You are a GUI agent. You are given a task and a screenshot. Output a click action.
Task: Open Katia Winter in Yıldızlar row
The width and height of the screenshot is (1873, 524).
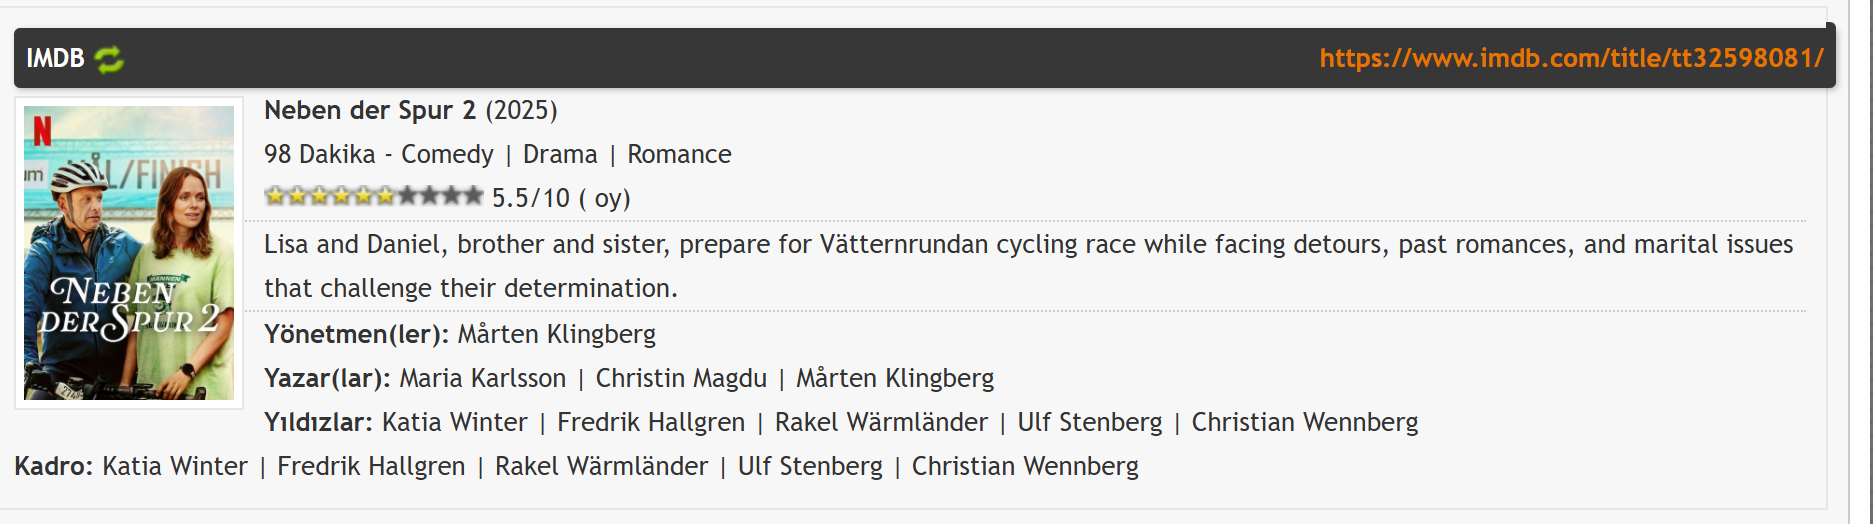click(x=455, y=422)
